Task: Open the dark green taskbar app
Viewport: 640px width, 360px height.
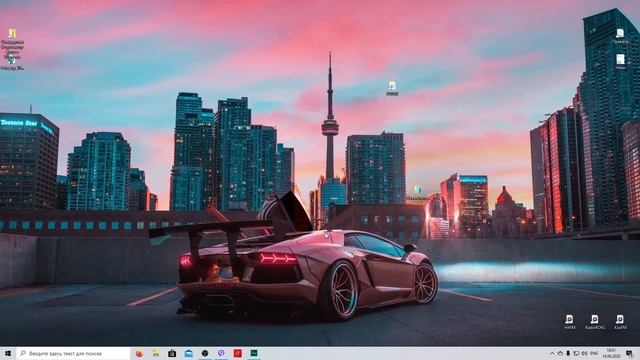Action: pyautogui.click(x=254, y=353)
